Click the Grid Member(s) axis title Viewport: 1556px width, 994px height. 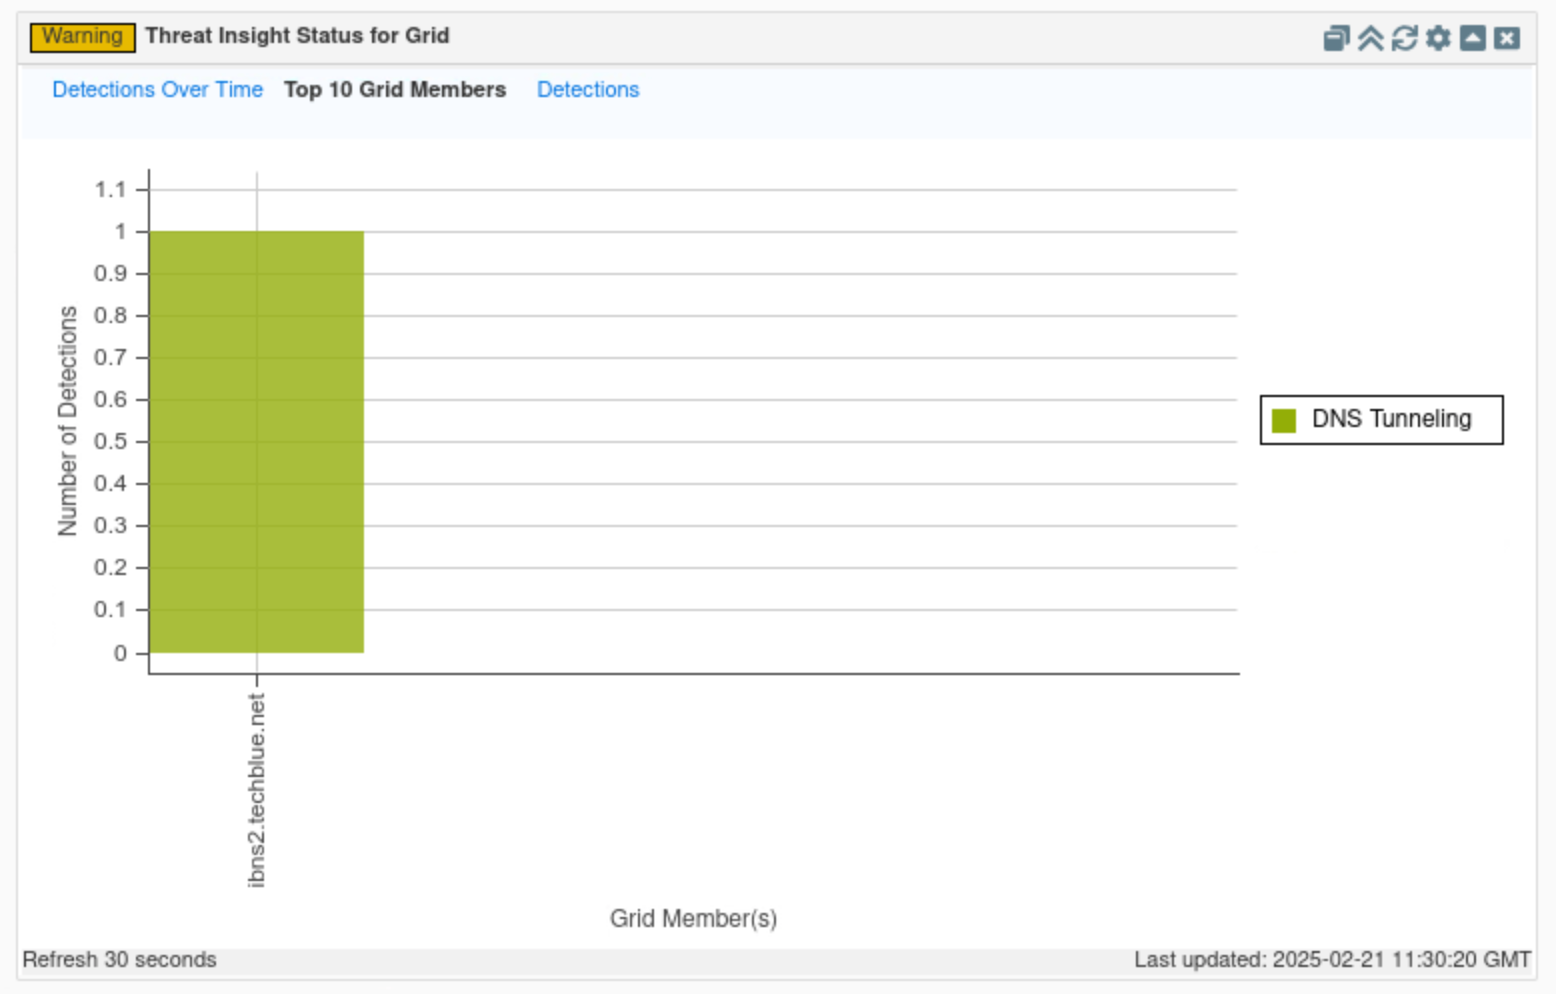(693, 918)
